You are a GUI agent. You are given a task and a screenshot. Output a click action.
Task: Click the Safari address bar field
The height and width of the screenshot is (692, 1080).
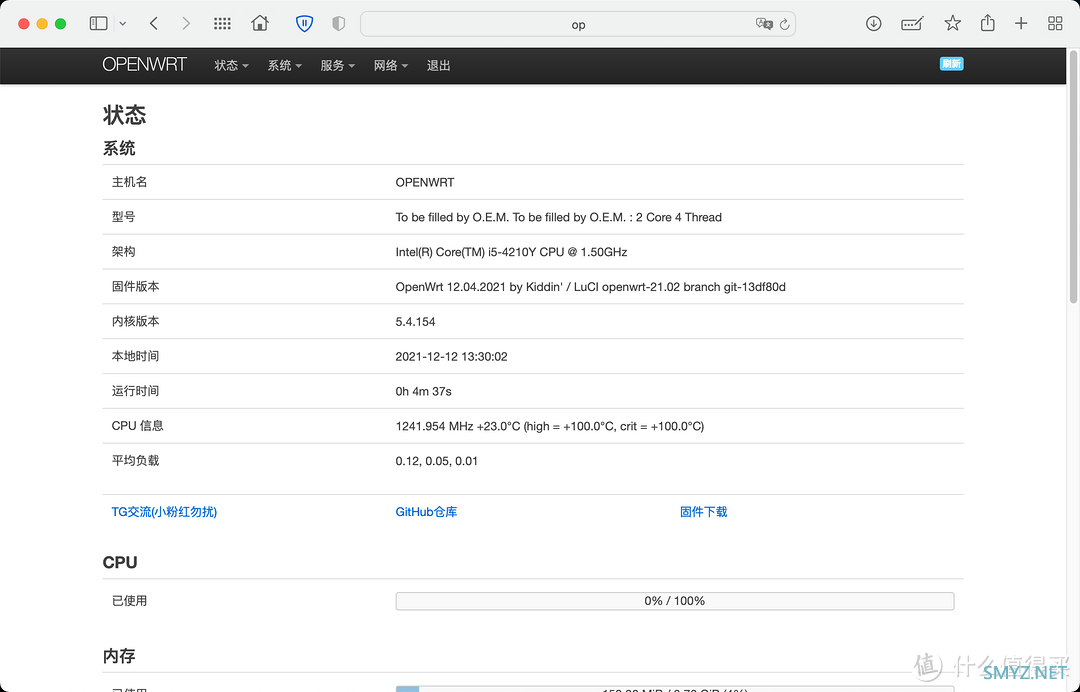tap(577, 24)
